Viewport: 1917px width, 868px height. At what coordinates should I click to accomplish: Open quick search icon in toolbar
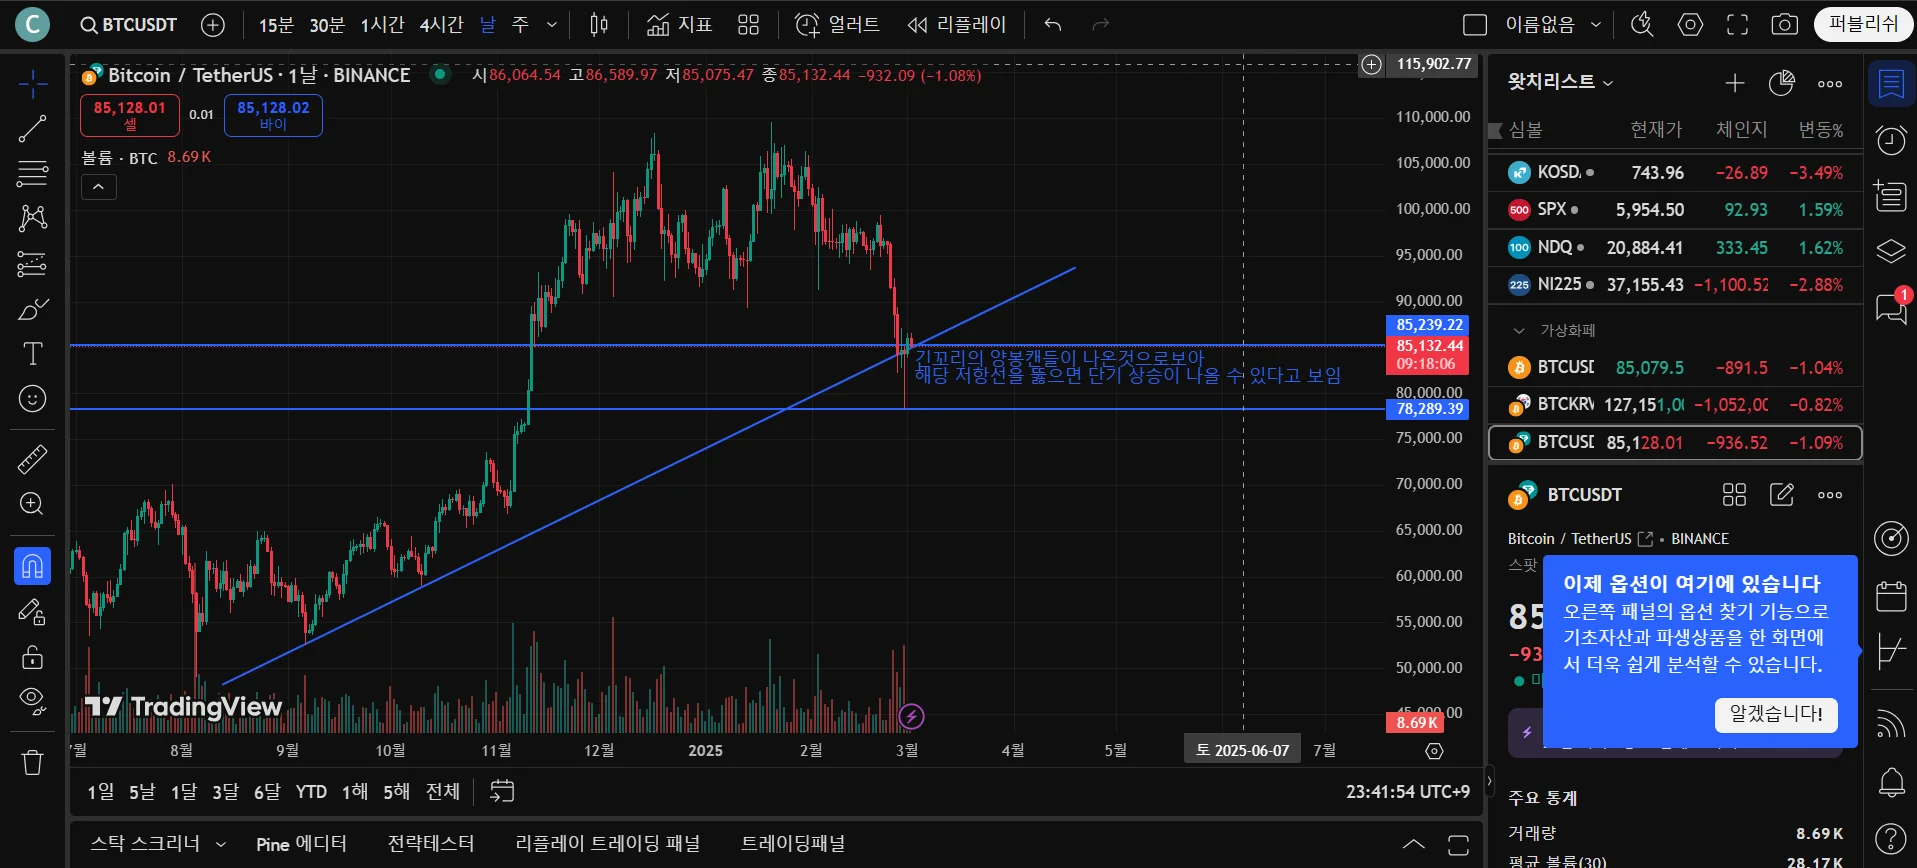1642,25
